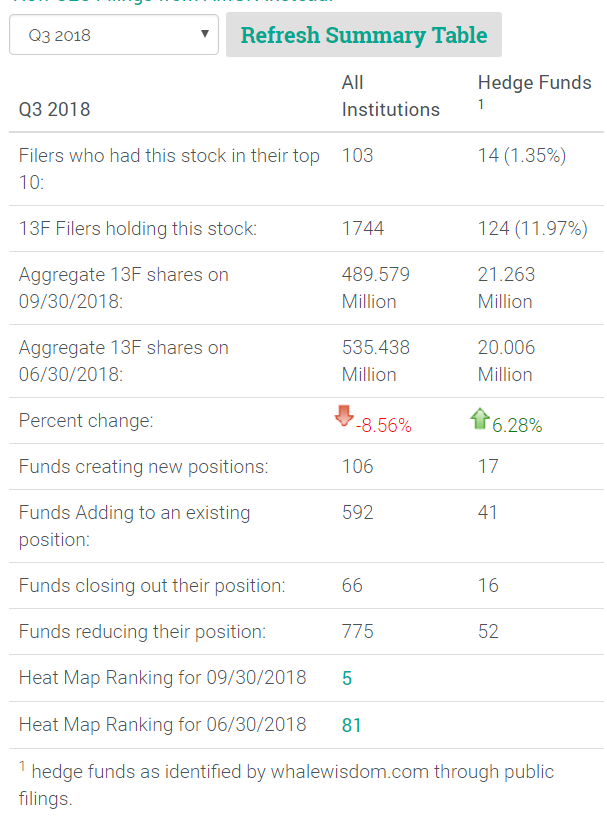Click the green up arrow icon
Viewport: 607px width, 831px height.
tap(480, 419)
